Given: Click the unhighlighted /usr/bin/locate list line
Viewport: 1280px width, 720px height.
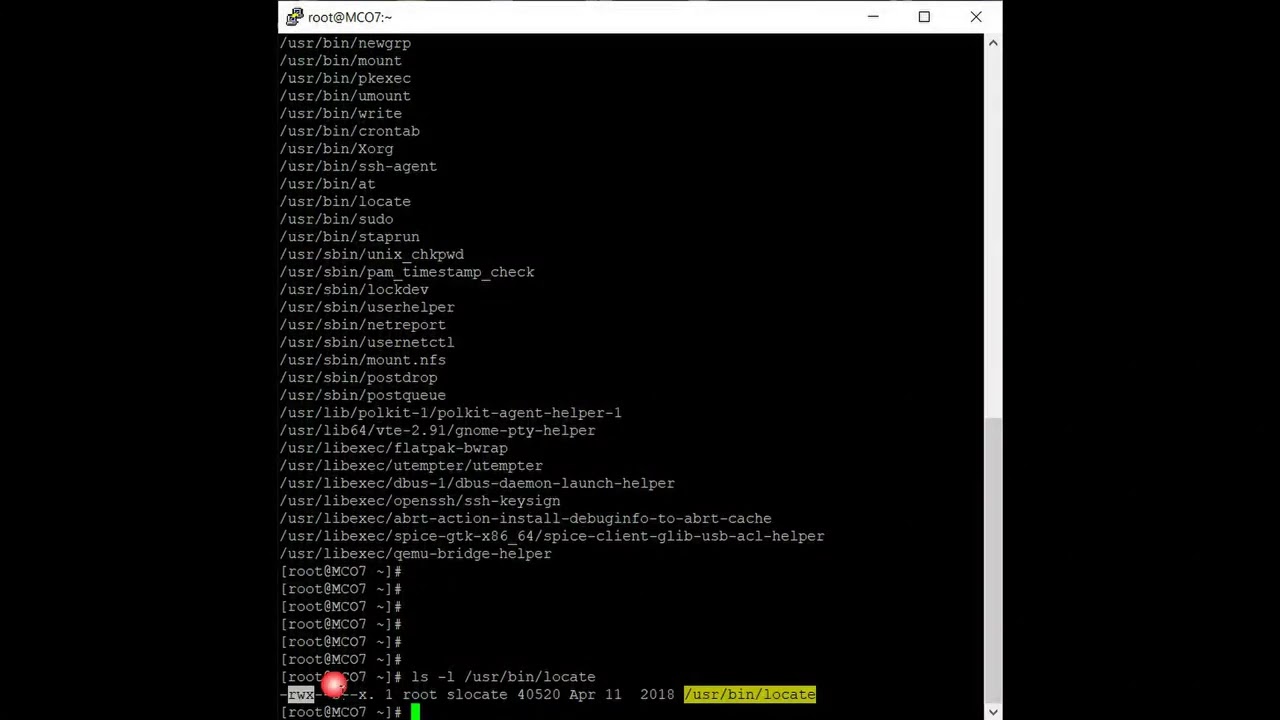Looking at the screenshot, I should coord(345,201).
